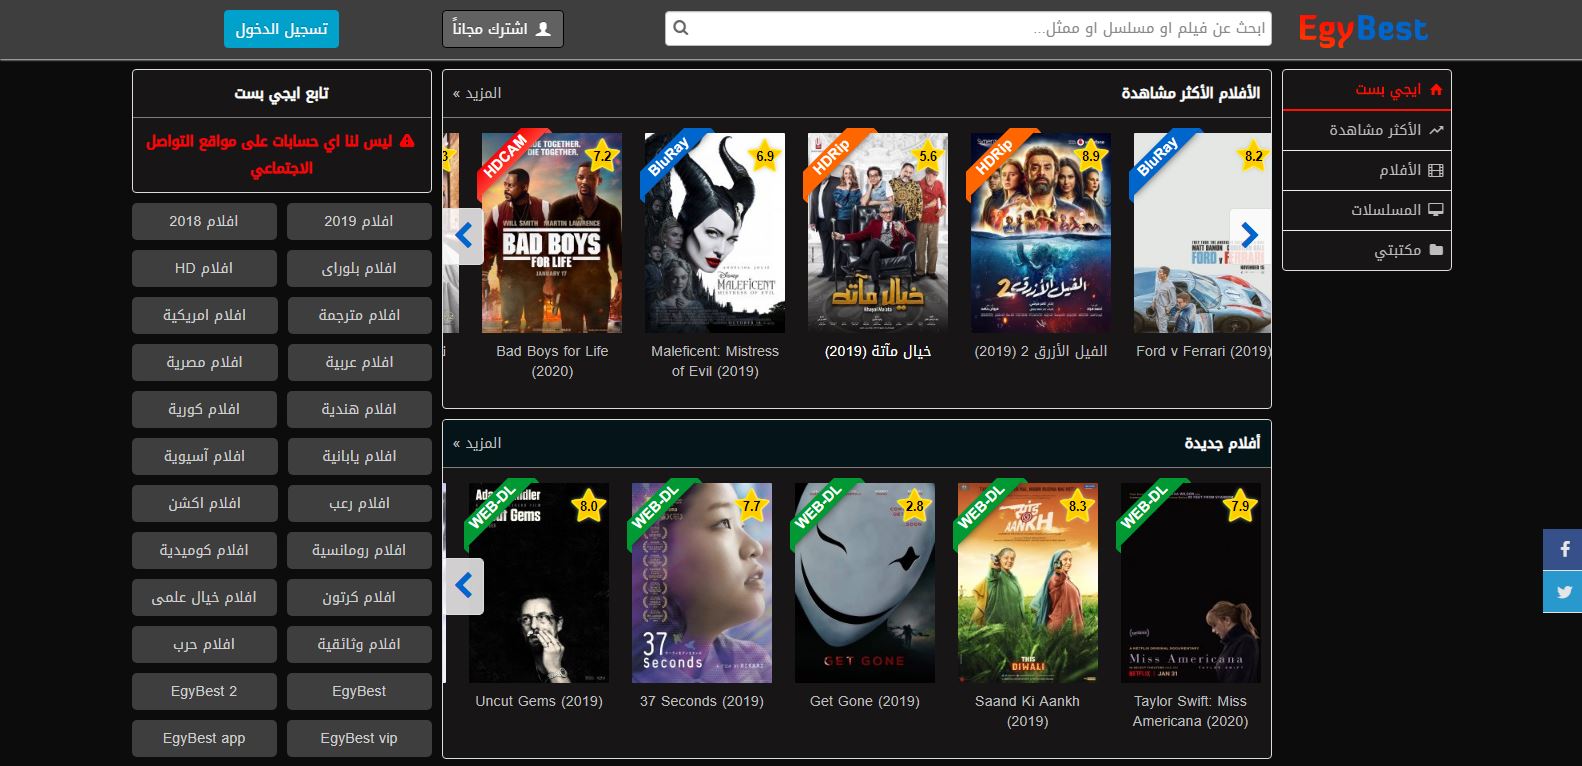Click افلام رومانسية category button
Viewport: 1582px width, 766px height.
[x=359, y=550]
